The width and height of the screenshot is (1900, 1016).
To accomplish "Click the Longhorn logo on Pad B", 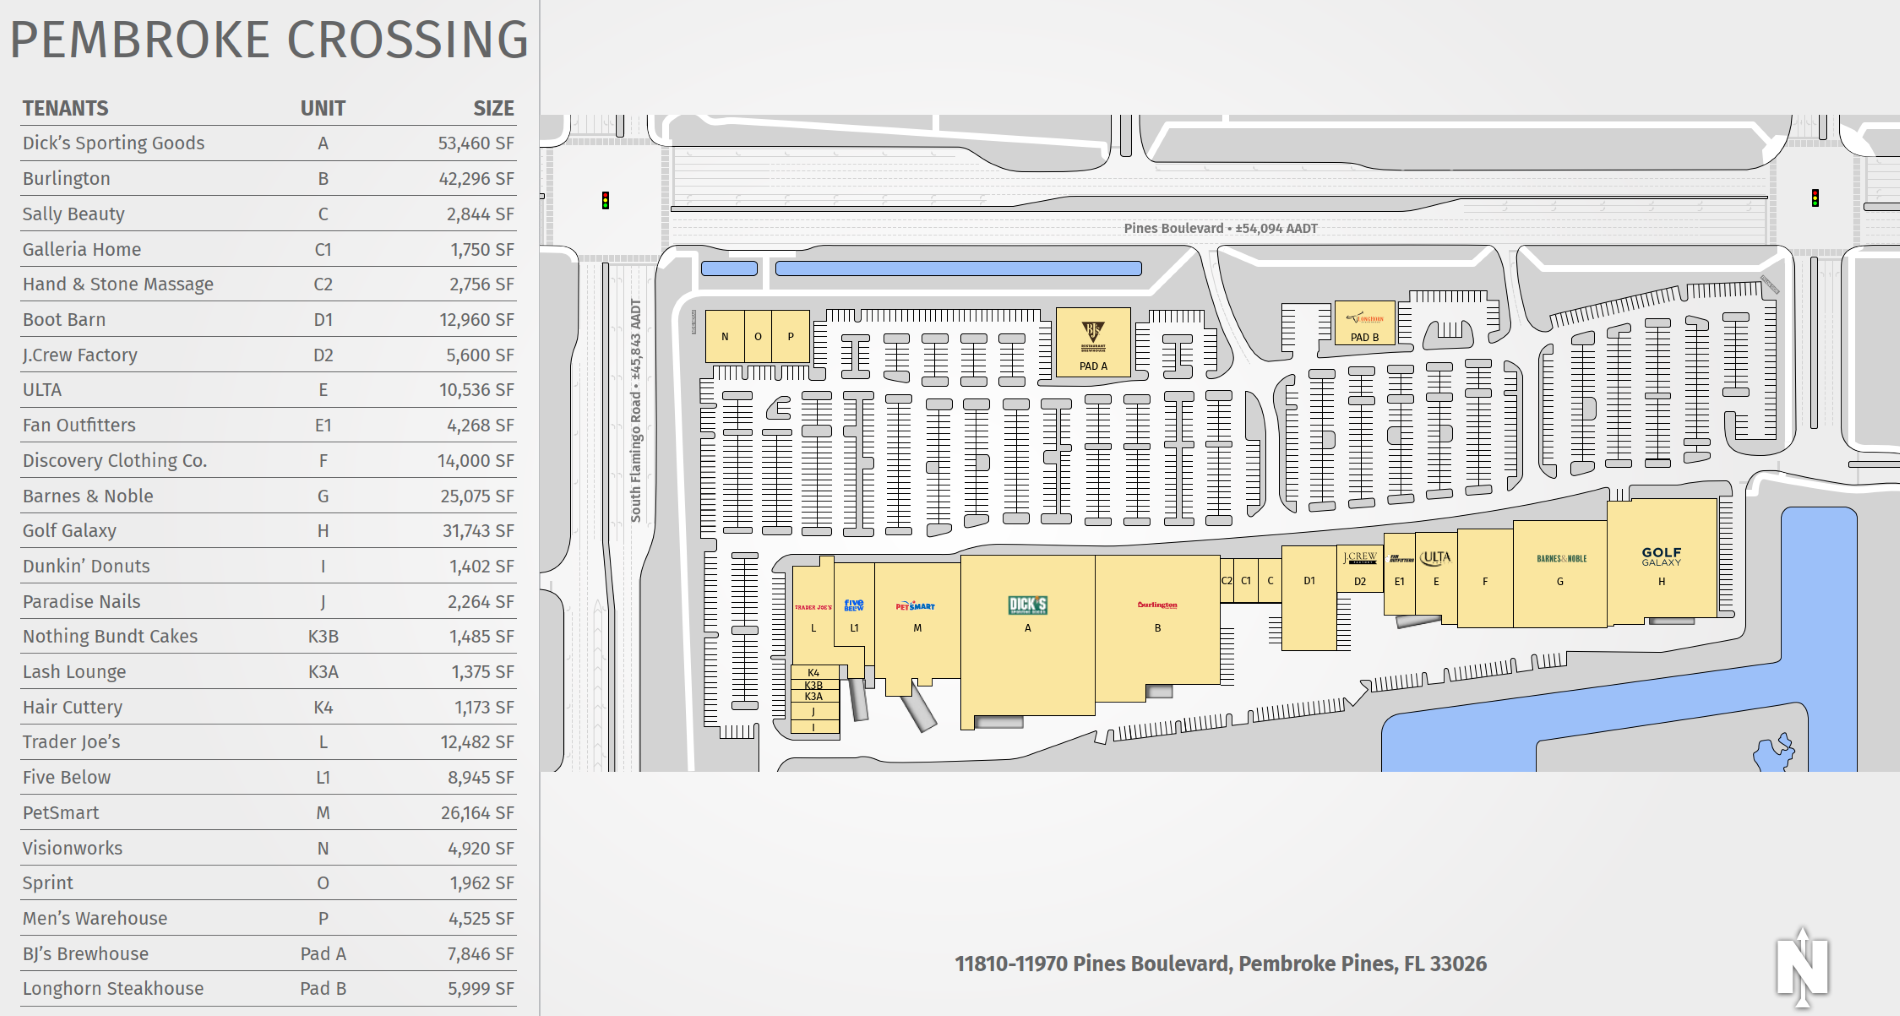I will click(1364, 319).
